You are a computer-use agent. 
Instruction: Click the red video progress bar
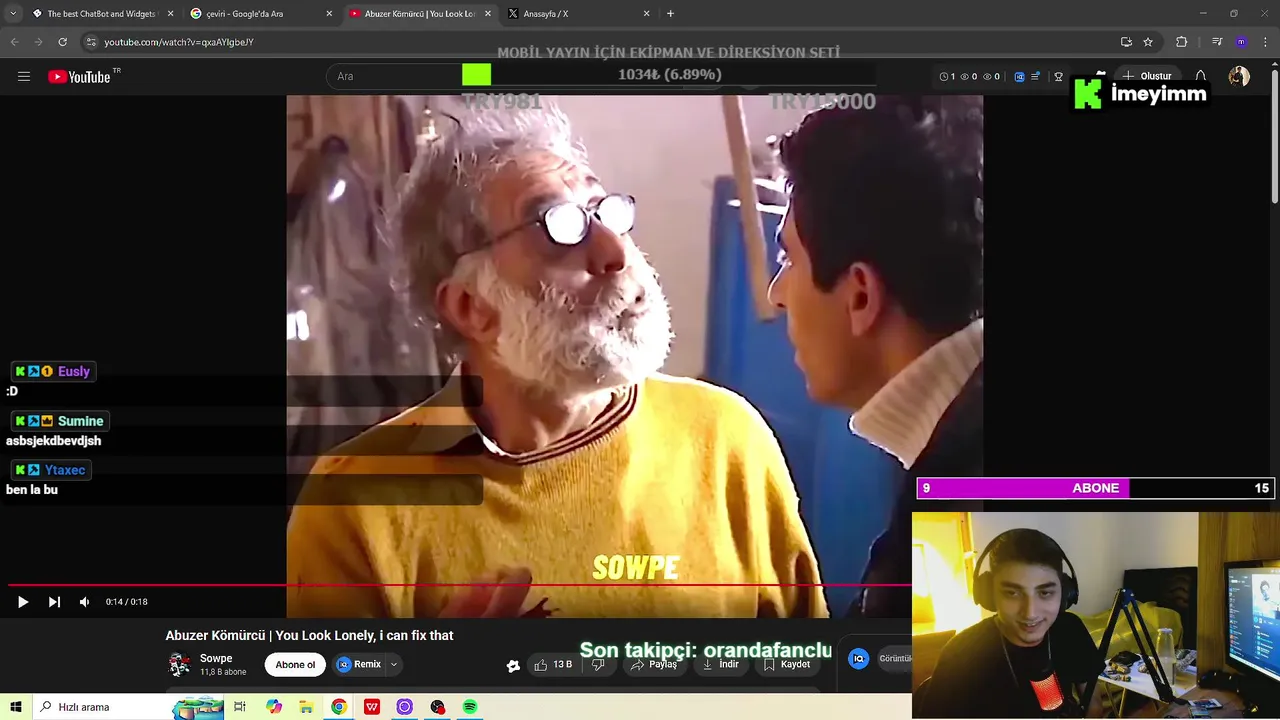pyautogui.click(x=460, y=585)
